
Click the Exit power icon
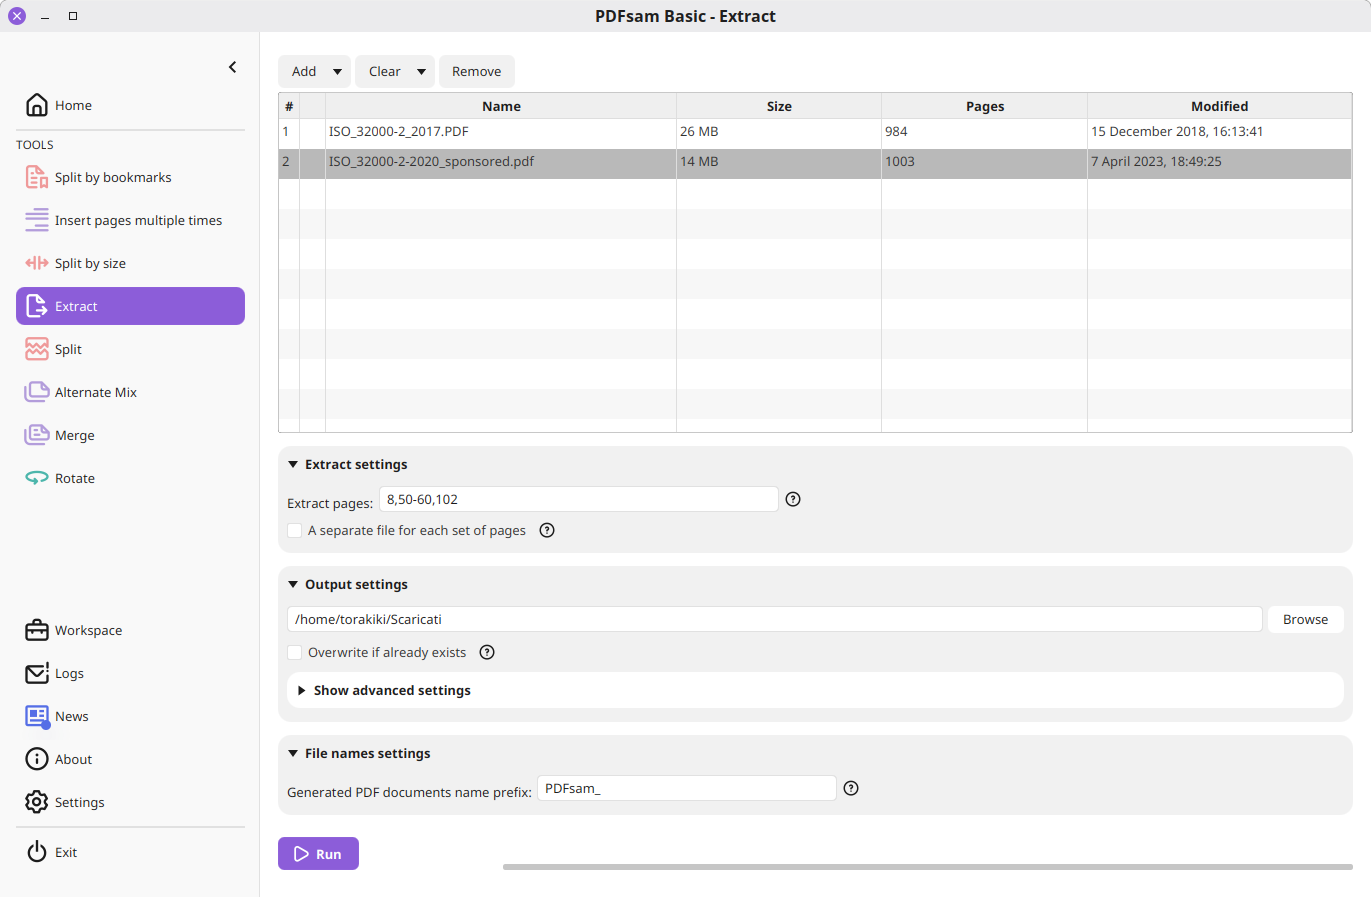37,852
